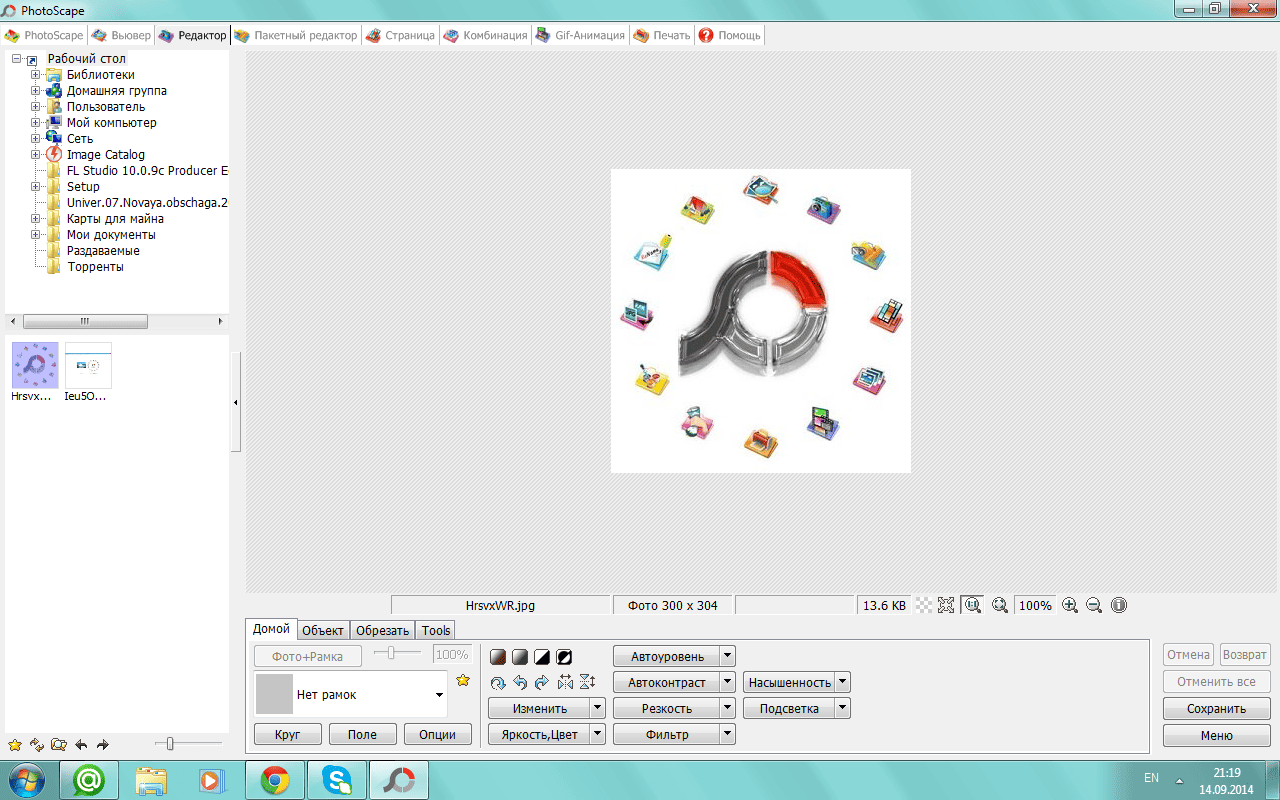Switch to the Печать tab
The width and height of the screenshot is (1280, 800).
[662, 35]
